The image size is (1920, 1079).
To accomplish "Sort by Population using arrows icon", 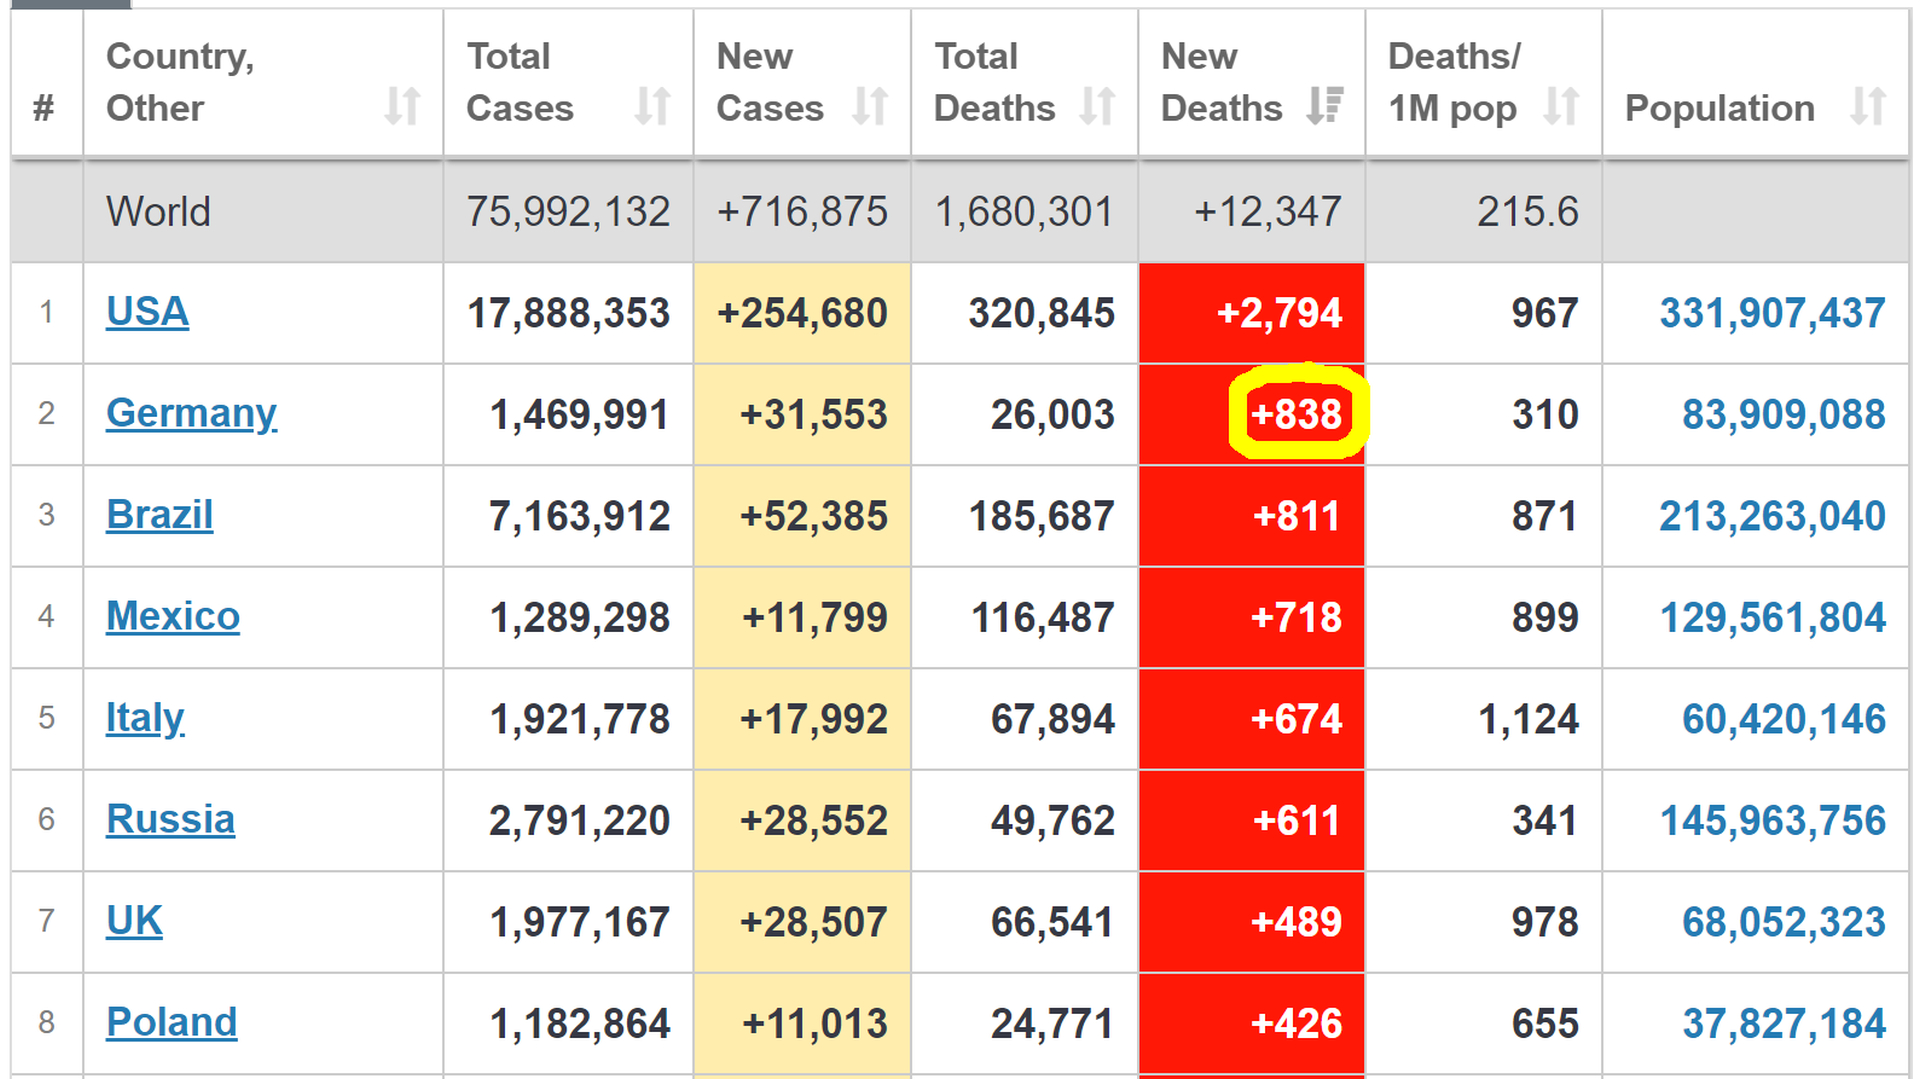I will coord(1867,106).
